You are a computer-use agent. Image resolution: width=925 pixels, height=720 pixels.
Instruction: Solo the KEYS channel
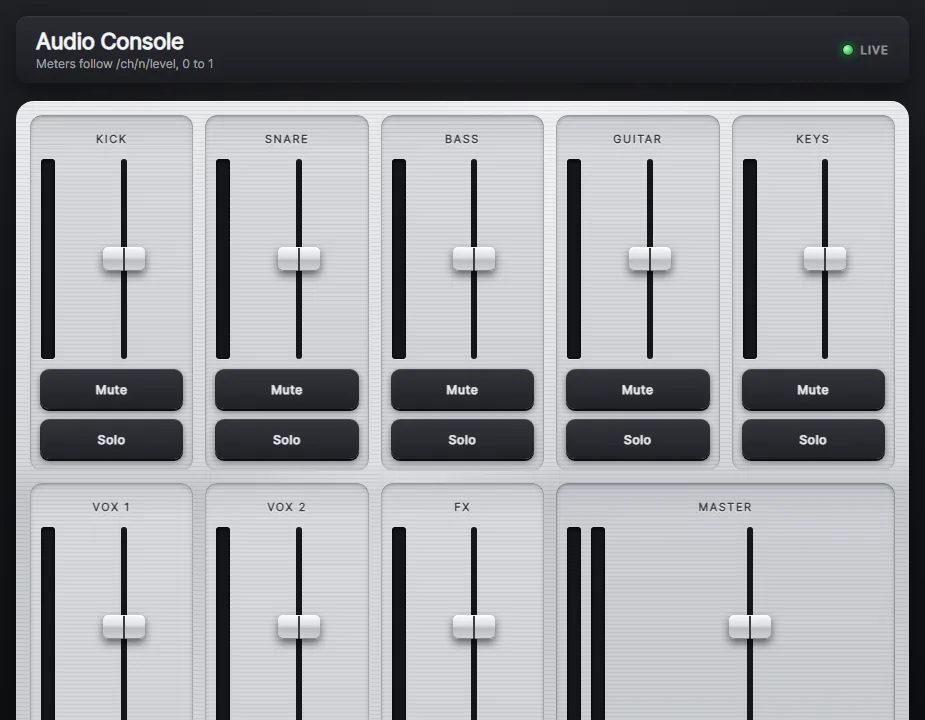[813, 440]
